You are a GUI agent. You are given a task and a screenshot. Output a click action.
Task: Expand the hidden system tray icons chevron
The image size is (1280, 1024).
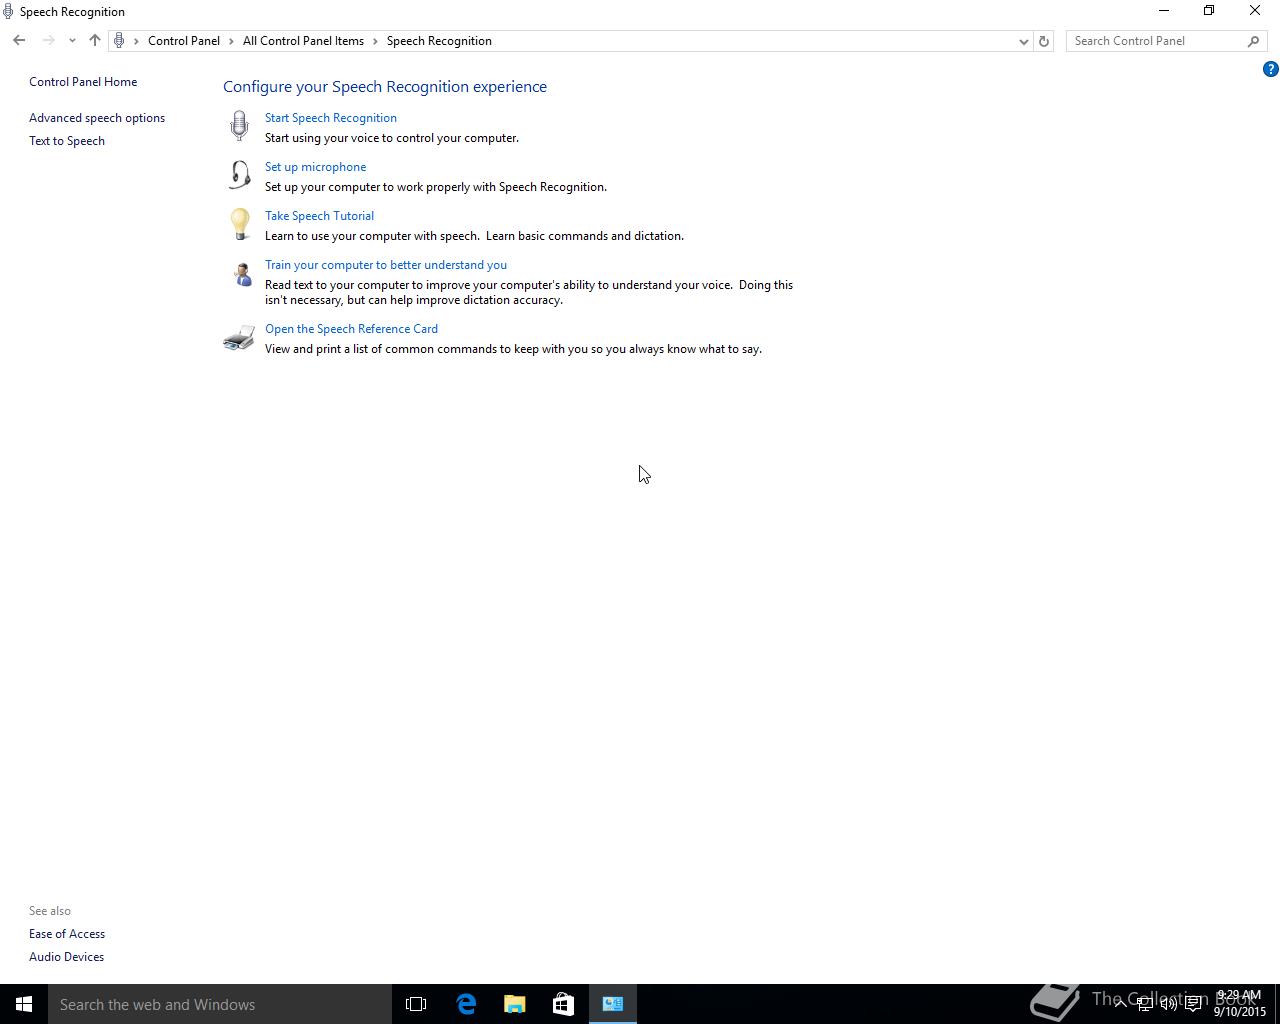tap(1120, 1004)
